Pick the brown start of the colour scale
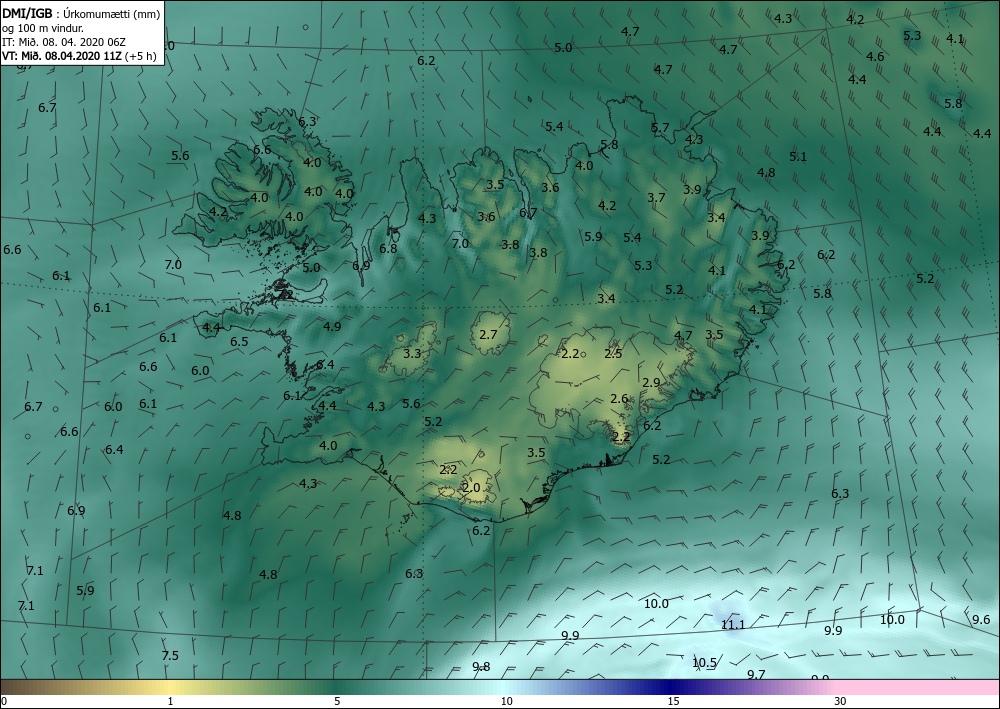1000x709 pixels. pos(26,687)
